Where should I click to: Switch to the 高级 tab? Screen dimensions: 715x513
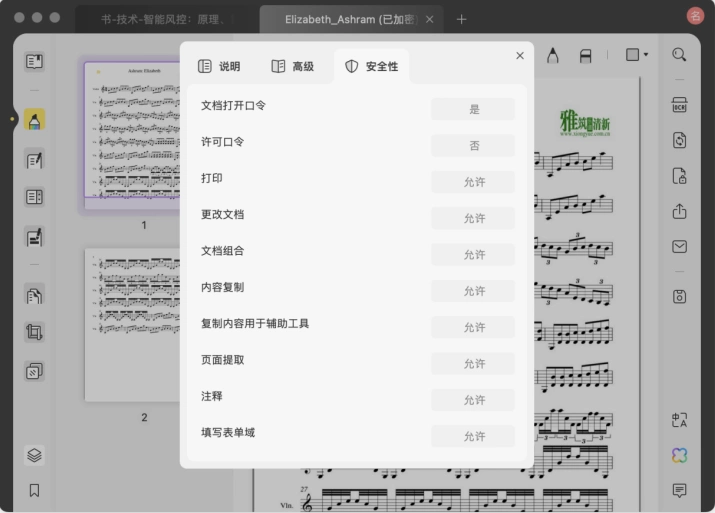(x=293, y=67)
